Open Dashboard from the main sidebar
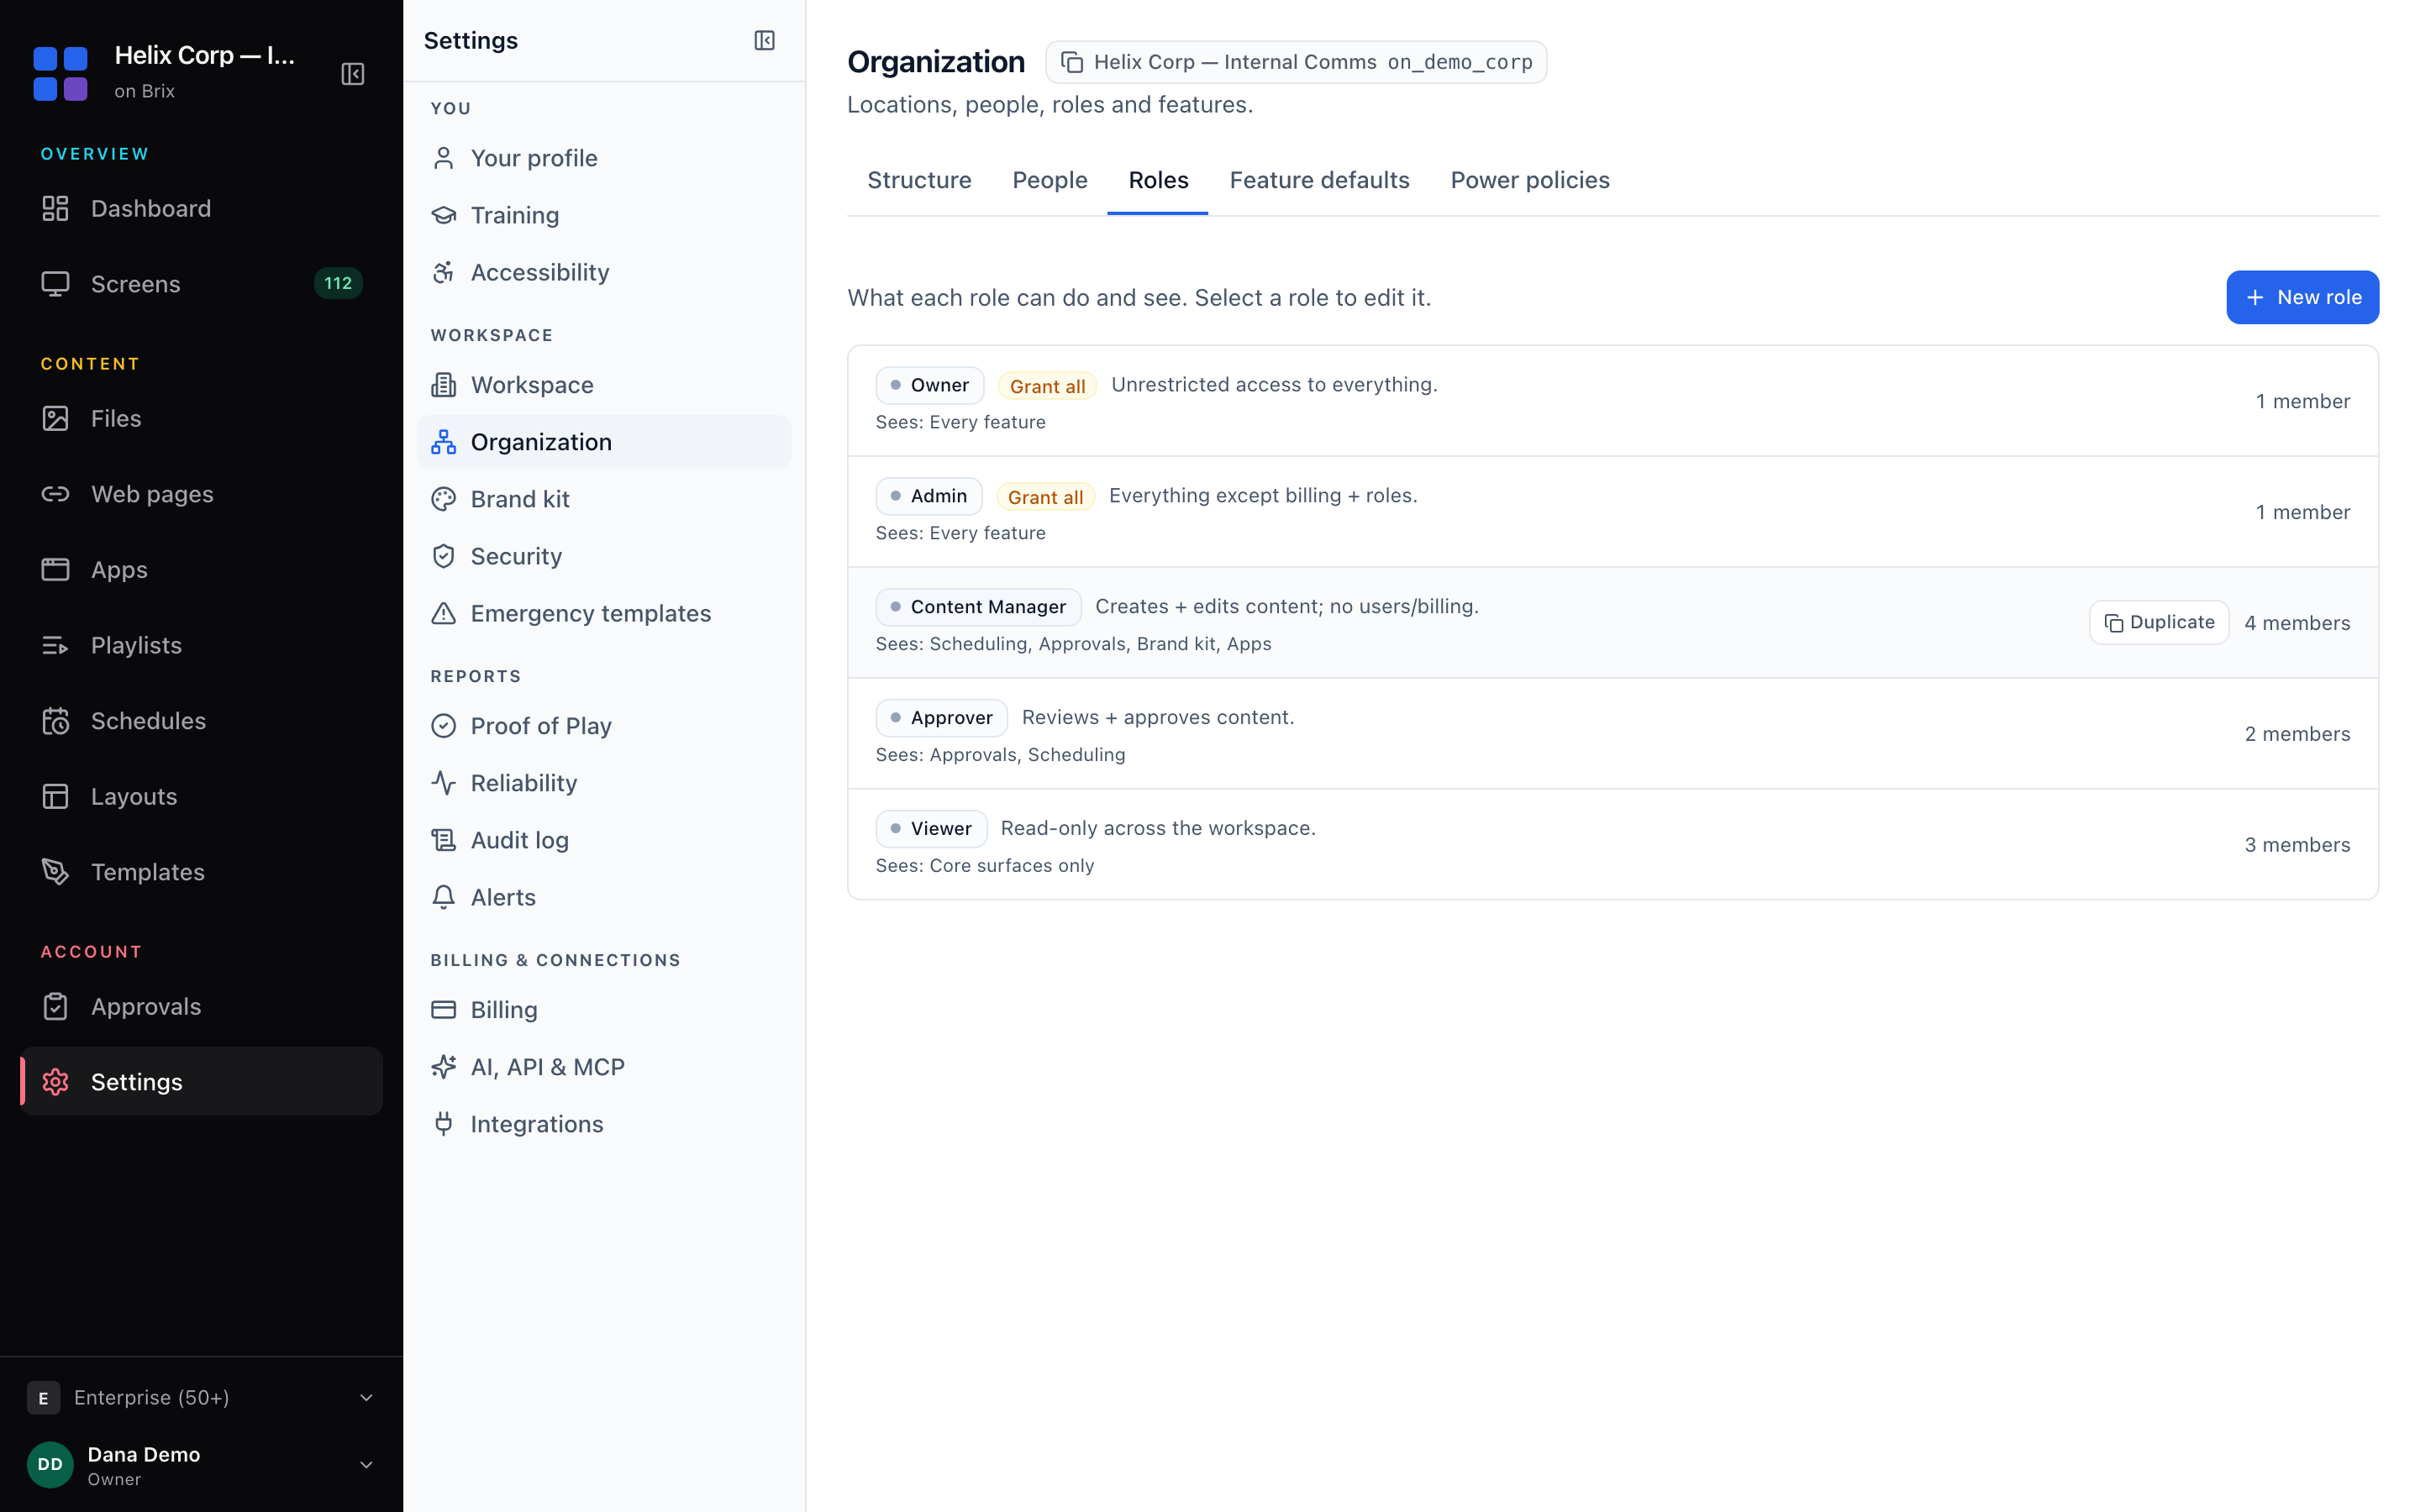 [x=201, y=208]
